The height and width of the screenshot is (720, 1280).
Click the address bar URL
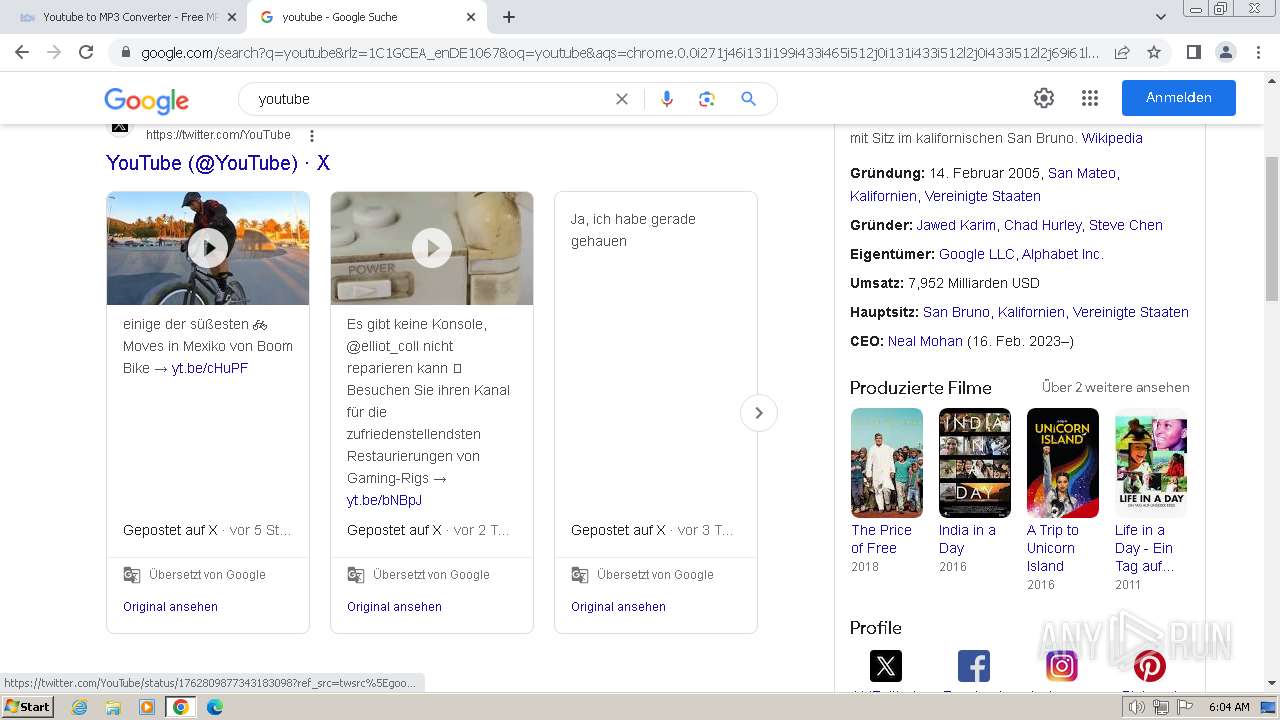(620, 53)
